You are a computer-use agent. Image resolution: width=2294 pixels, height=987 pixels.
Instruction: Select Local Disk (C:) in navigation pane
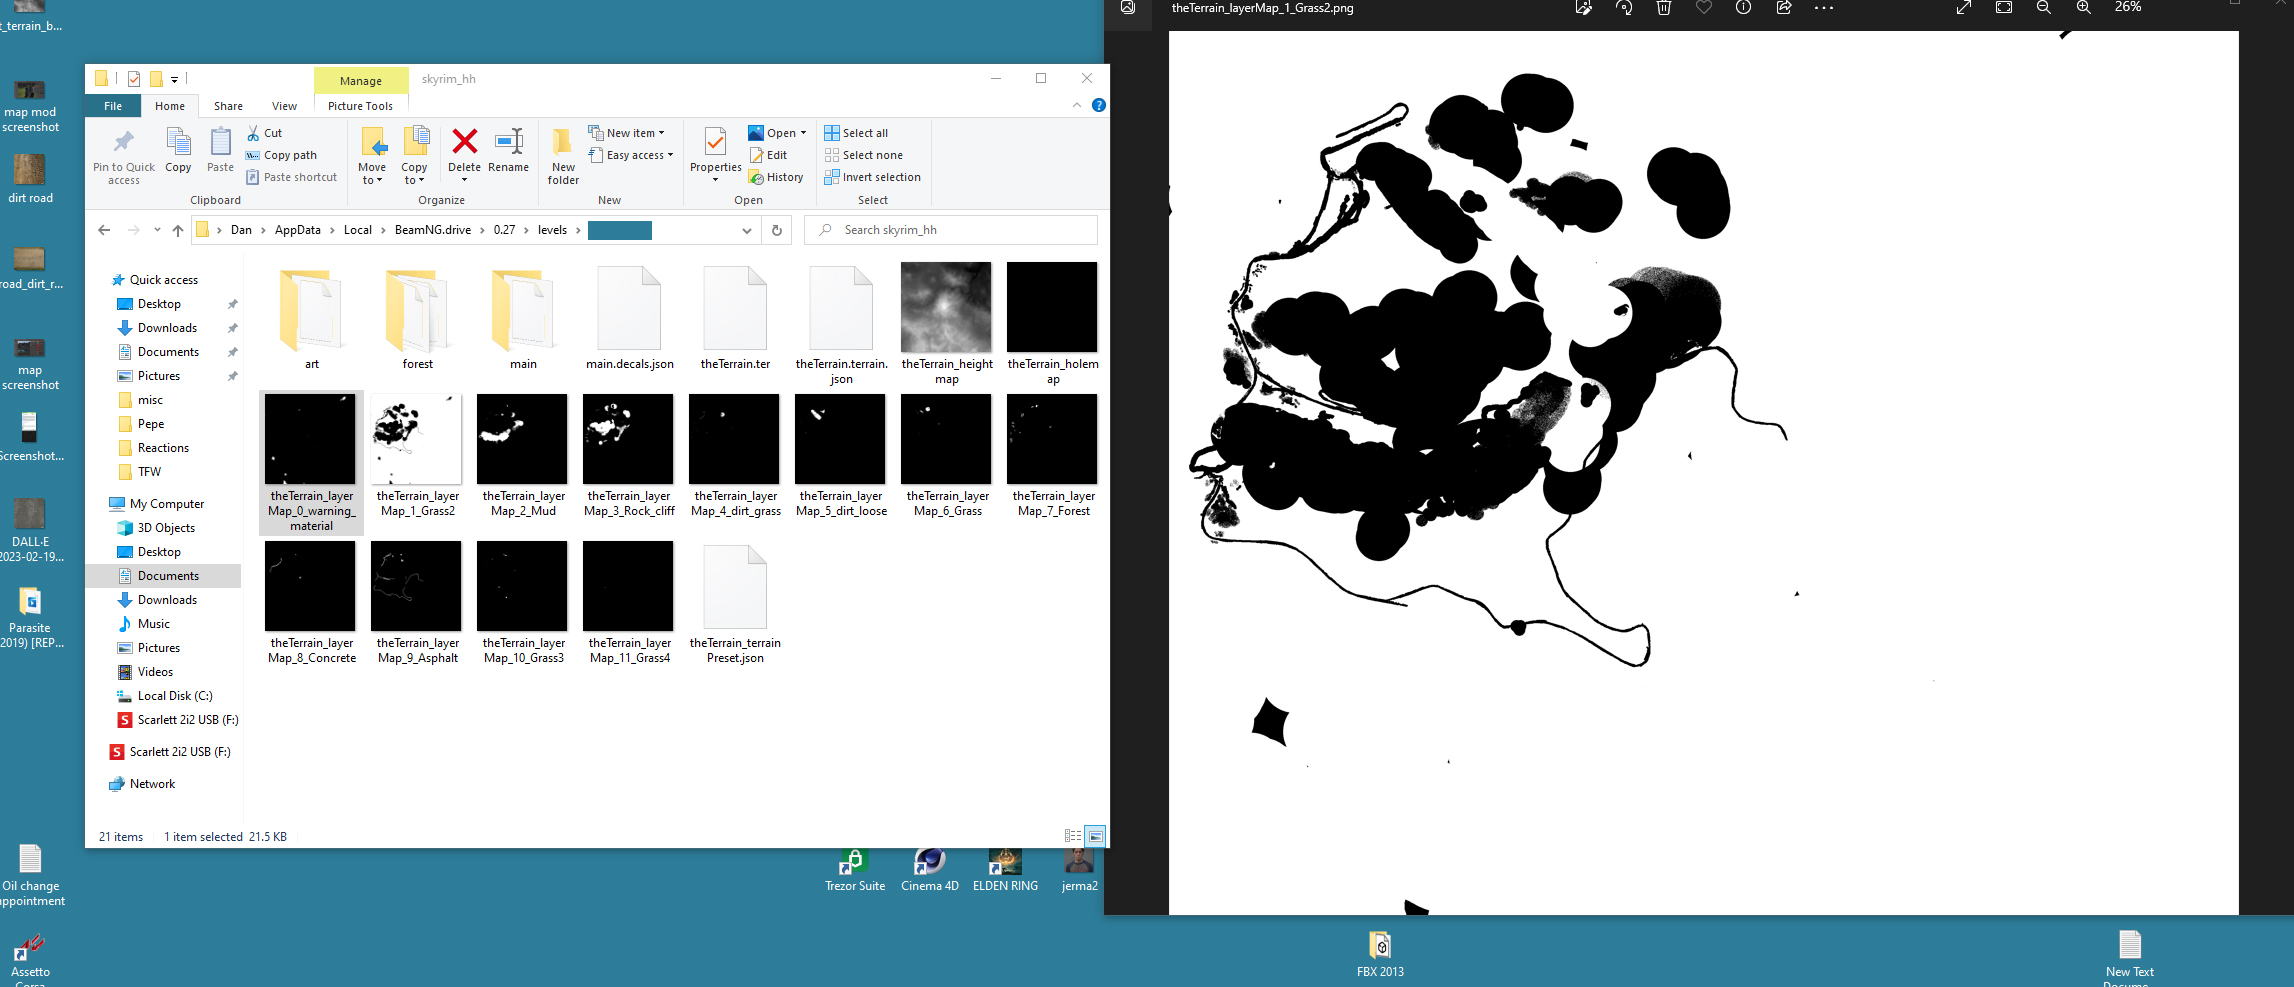point(175,696)
